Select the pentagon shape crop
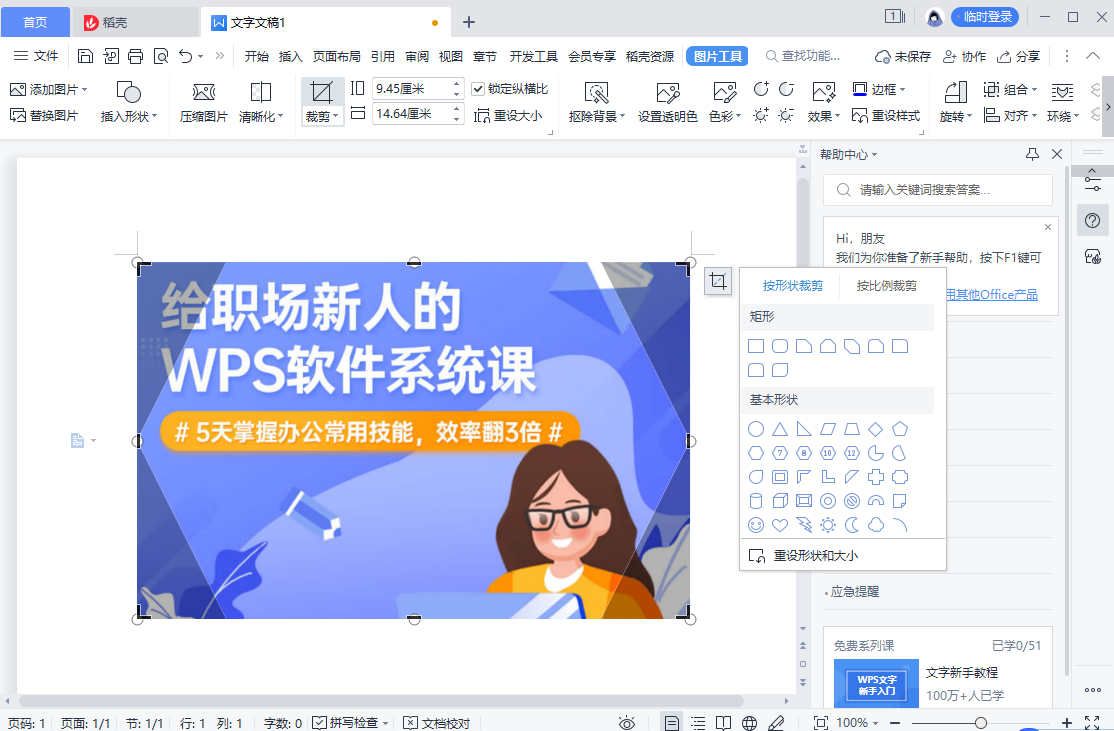 point(900,429)
